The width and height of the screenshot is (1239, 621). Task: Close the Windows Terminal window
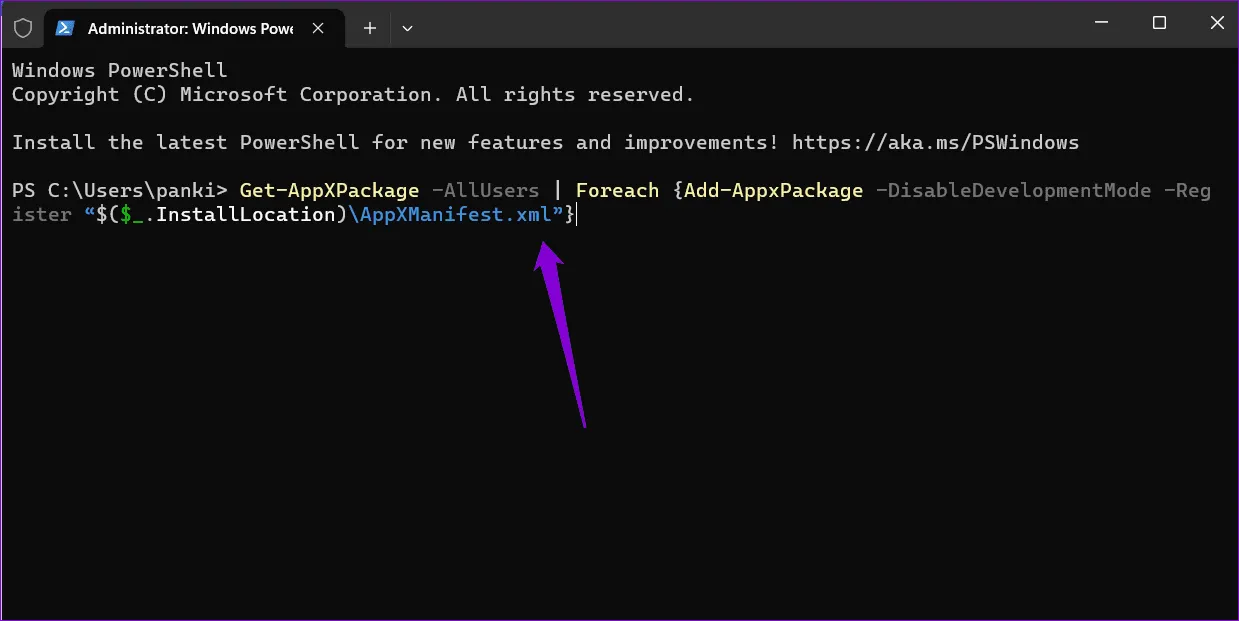pyautogui.click(x=1216, y=24)
